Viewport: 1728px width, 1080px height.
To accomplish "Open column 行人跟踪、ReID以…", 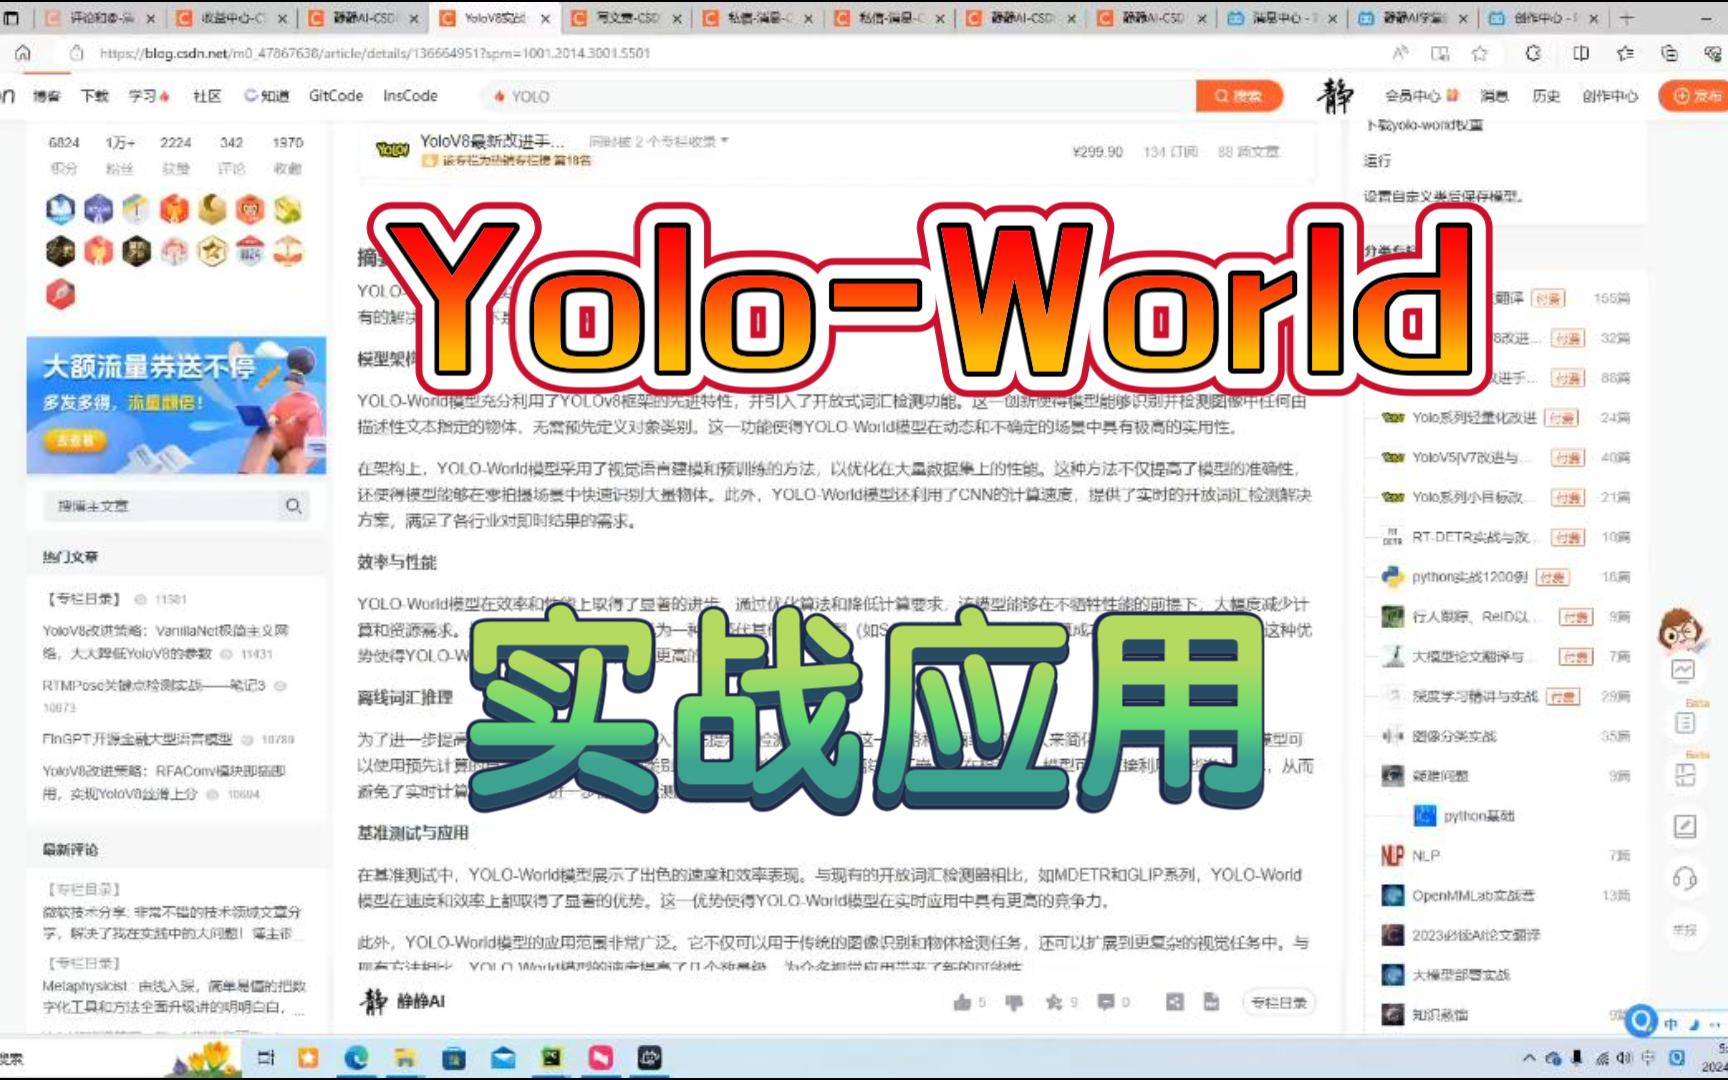I will pyautogui.click(x=1470, y=617).
